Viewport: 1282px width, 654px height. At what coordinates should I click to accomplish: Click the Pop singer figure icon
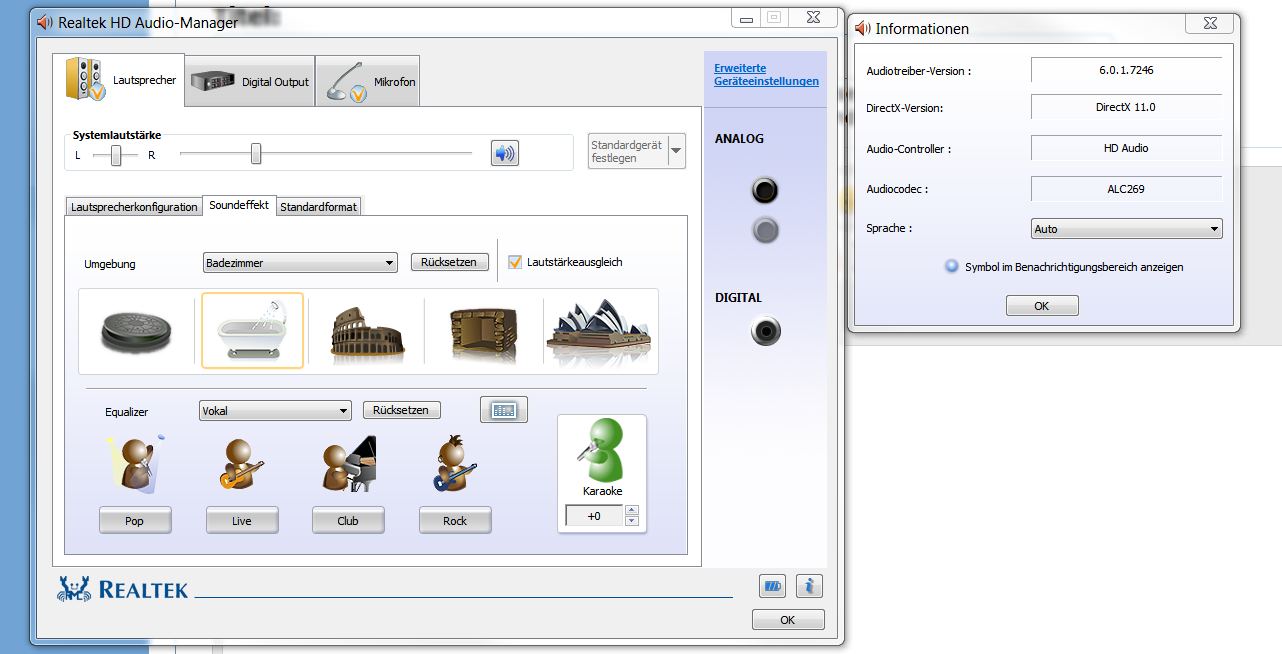[x=135, y=464]
